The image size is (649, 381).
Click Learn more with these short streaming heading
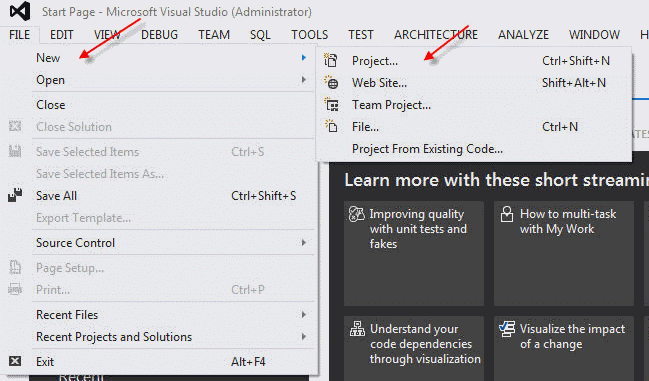pos(496,180)
